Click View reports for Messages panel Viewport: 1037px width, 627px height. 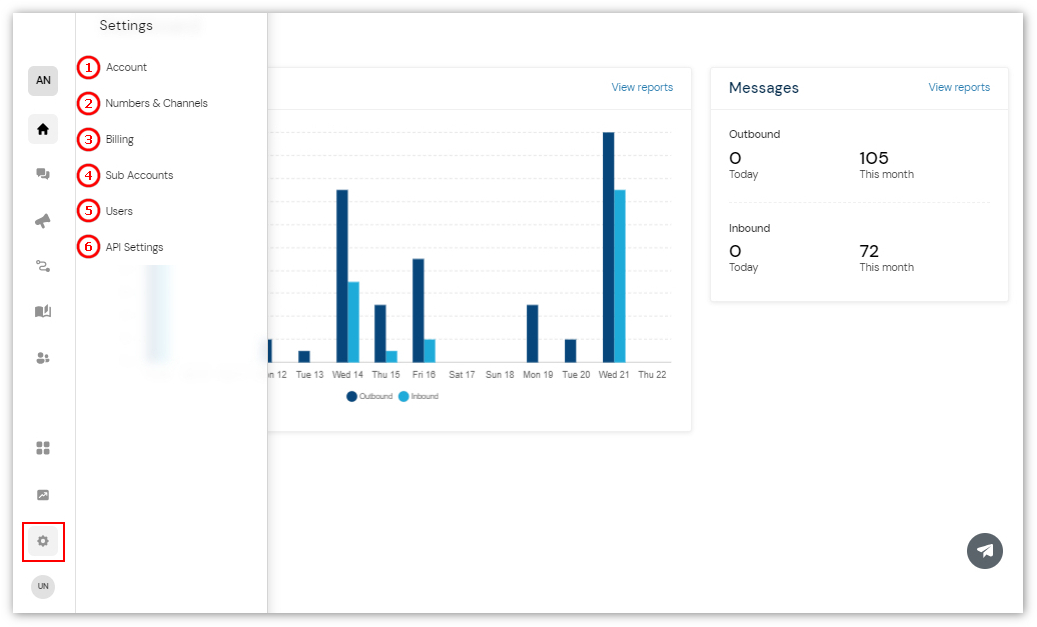click(959, 88)
